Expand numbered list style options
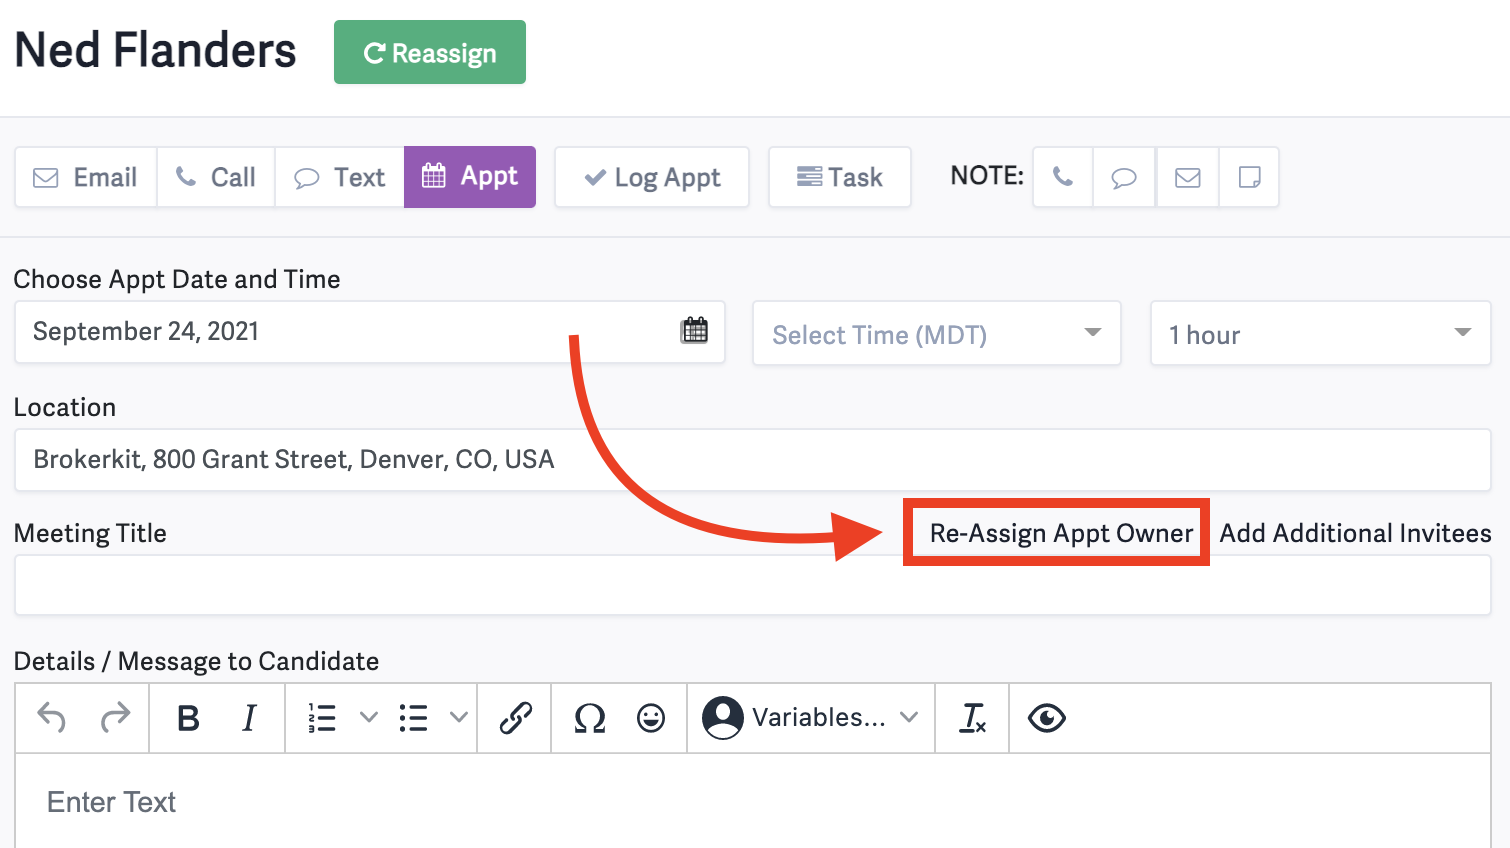This screenshot has width=1510, height=848. click(x=369, y=718)
